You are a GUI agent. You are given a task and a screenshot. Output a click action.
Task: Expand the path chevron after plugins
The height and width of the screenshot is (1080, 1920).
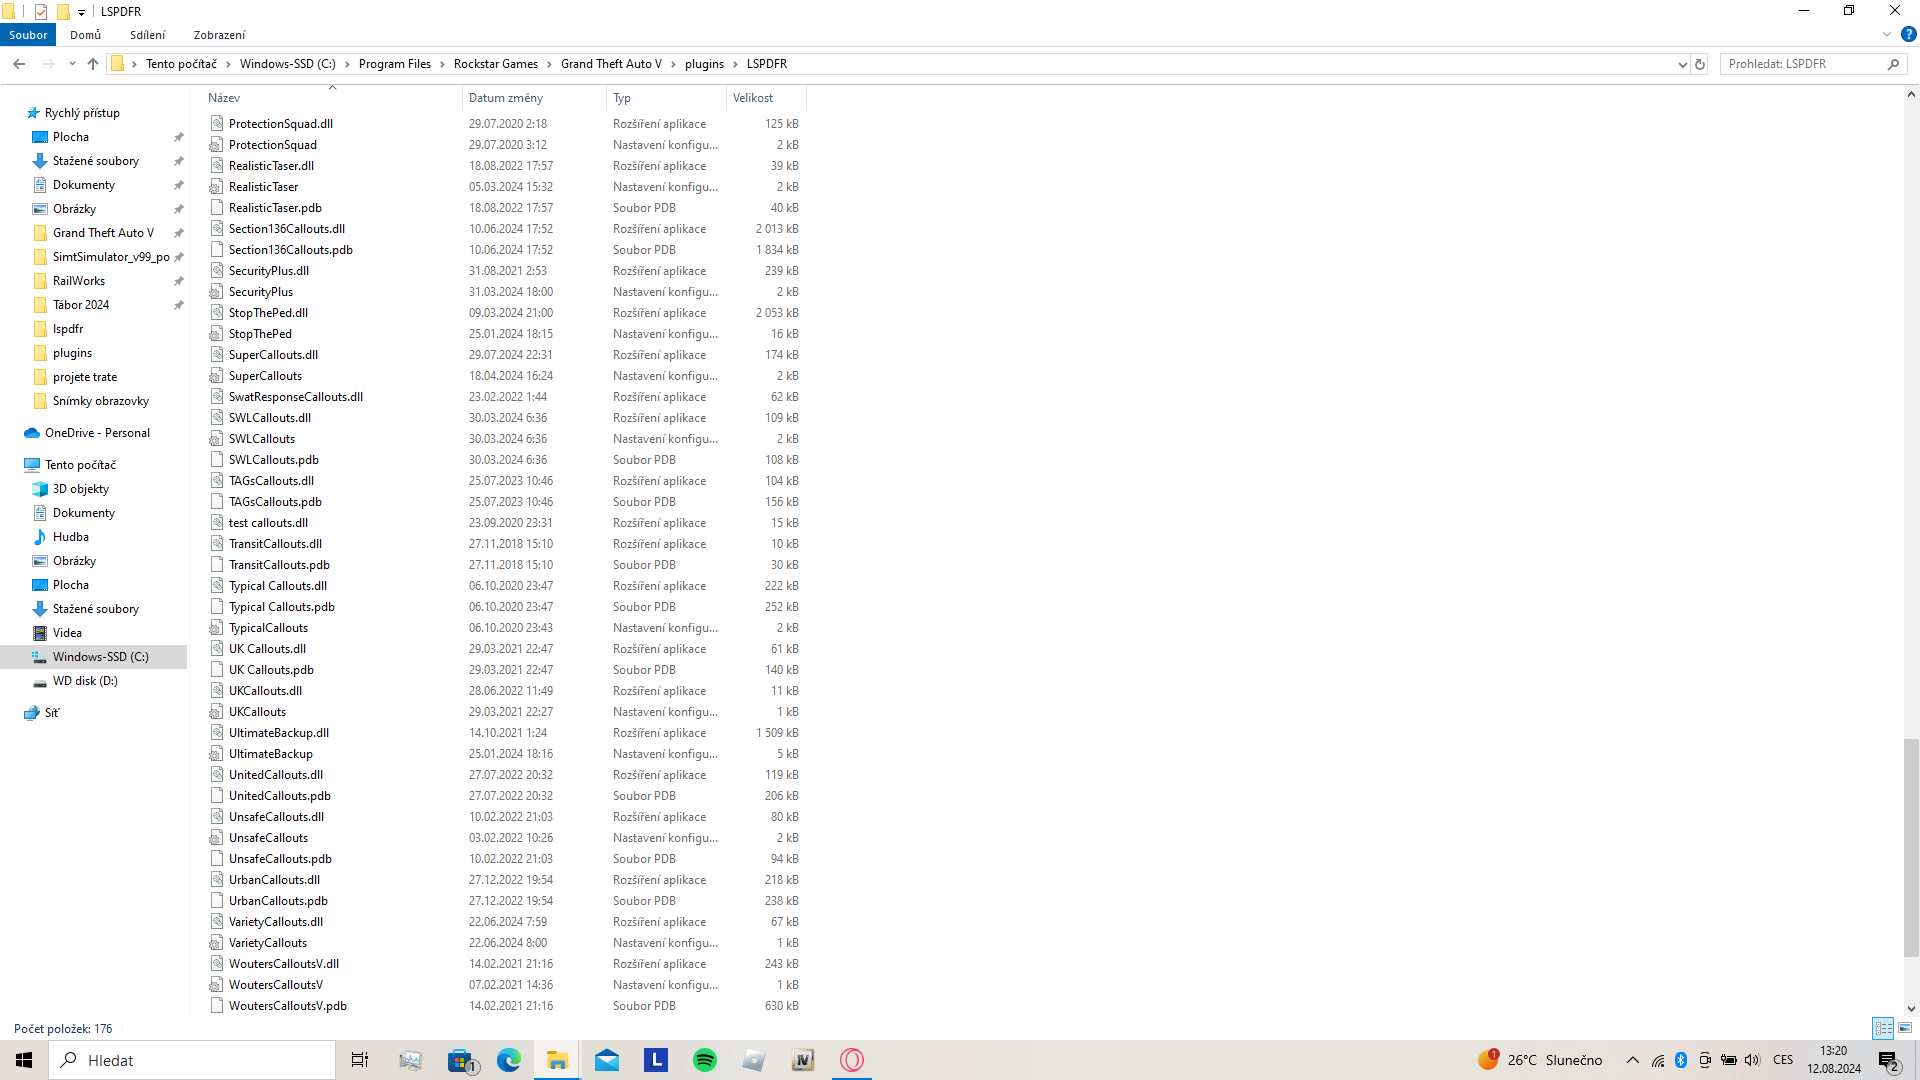click(x=736, y=64)
